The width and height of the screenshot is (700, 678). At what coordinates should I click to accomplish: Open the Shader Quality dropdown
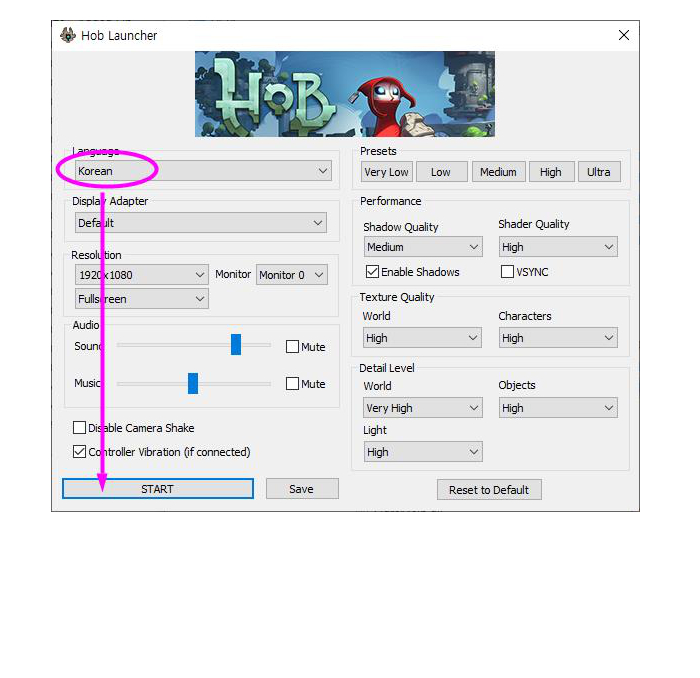558,247
